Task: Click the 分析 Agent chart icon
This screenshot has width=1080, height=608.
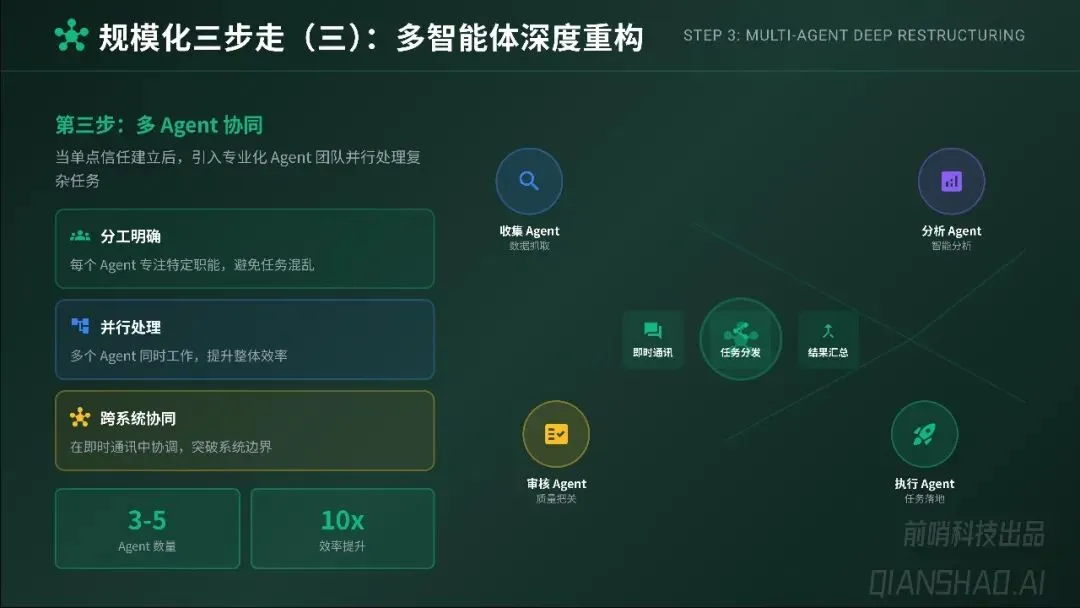Action: (951, 181)
